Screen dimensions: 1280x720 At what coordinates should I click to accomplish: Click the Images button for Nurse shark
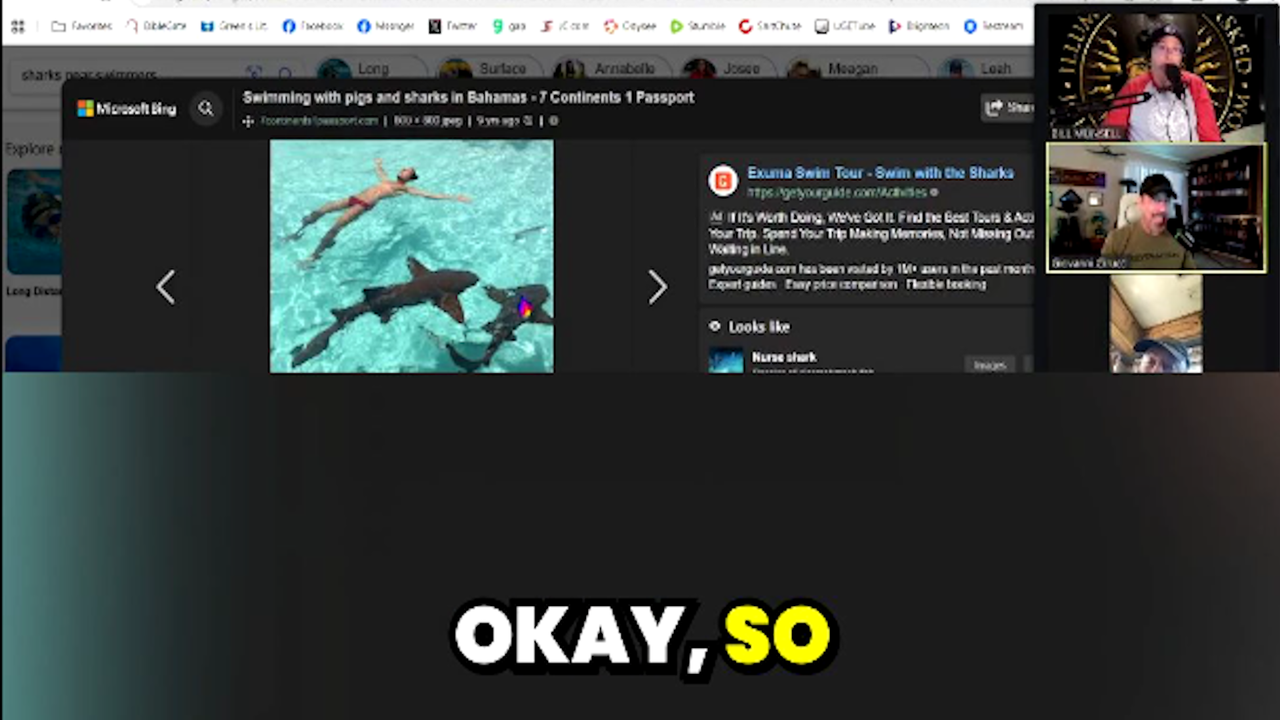pyautogui.click(x=989, y=365)
